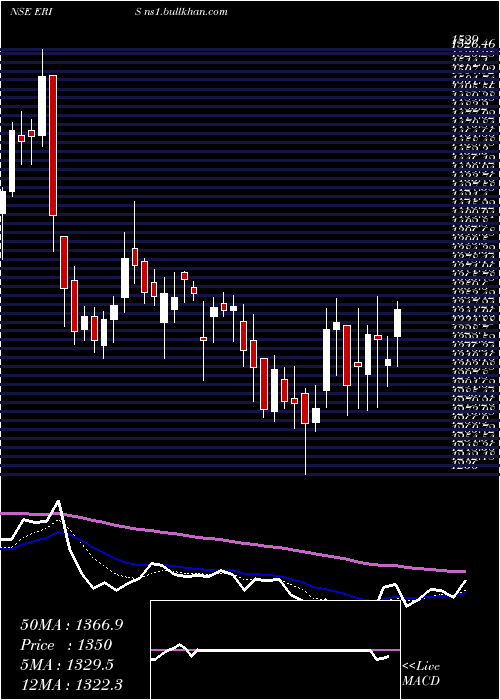Image resolution: width=500 pixels, height=700 pixels.
Task: Click the NSE ERI ticker title
Action: (x=32, y=12)
